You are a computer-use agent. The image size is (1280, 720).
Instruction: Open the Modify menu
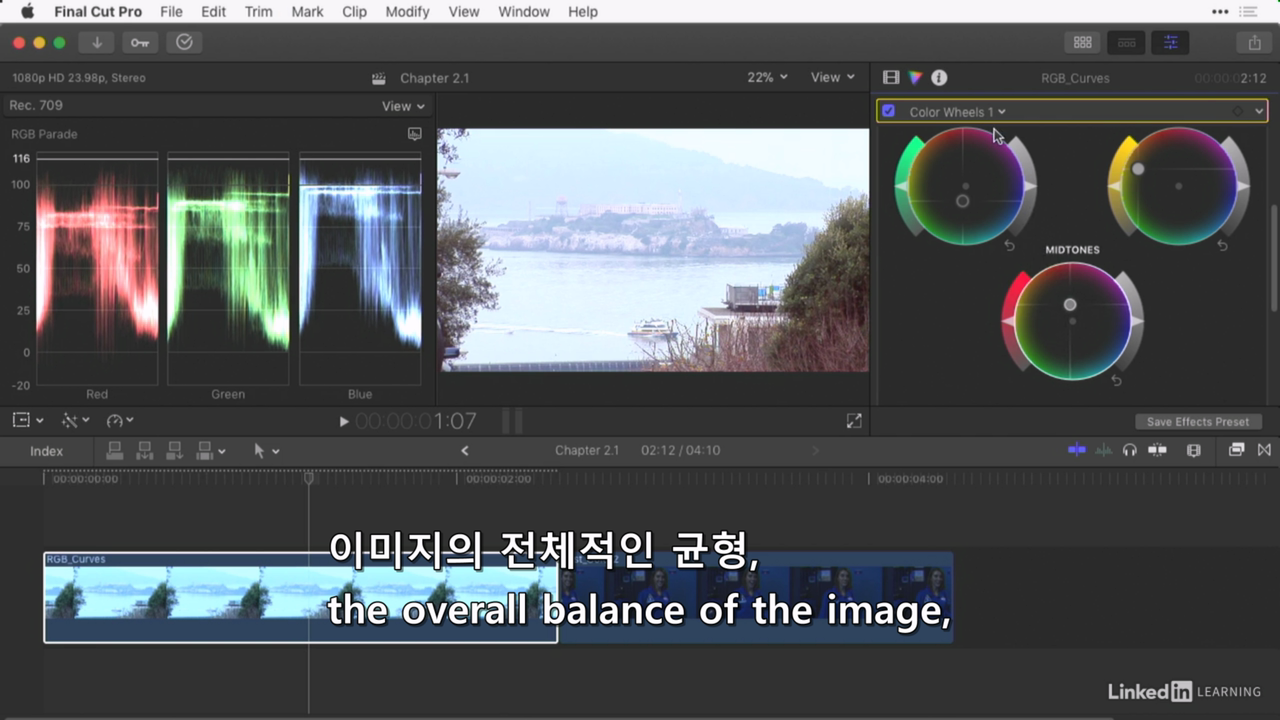(407, 12)
